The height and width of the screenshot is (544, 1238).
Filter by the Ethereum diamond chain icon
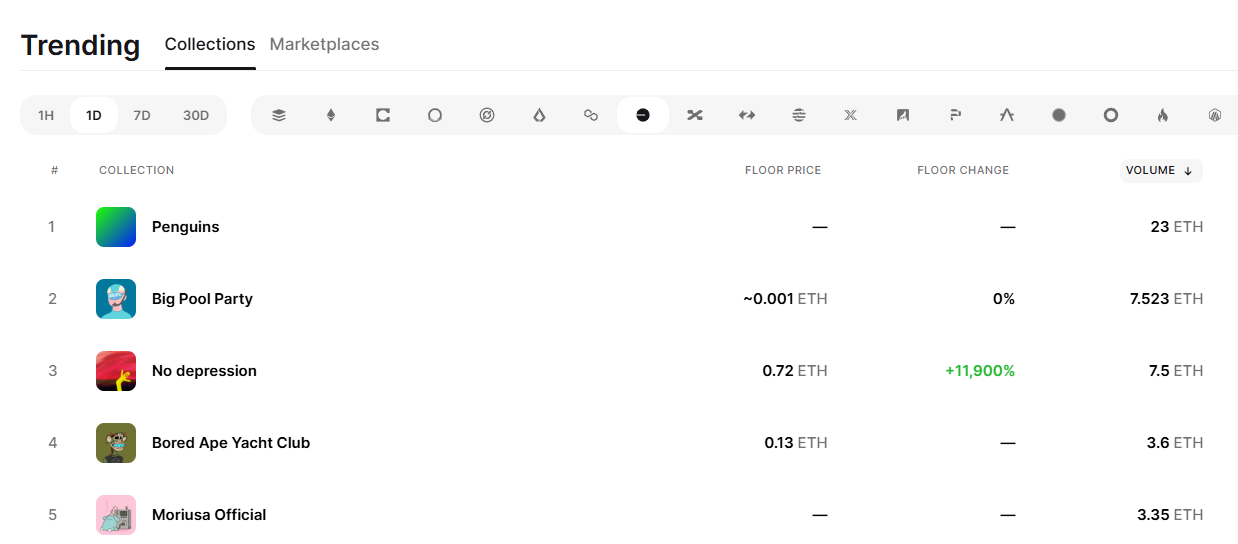[331, 115]
